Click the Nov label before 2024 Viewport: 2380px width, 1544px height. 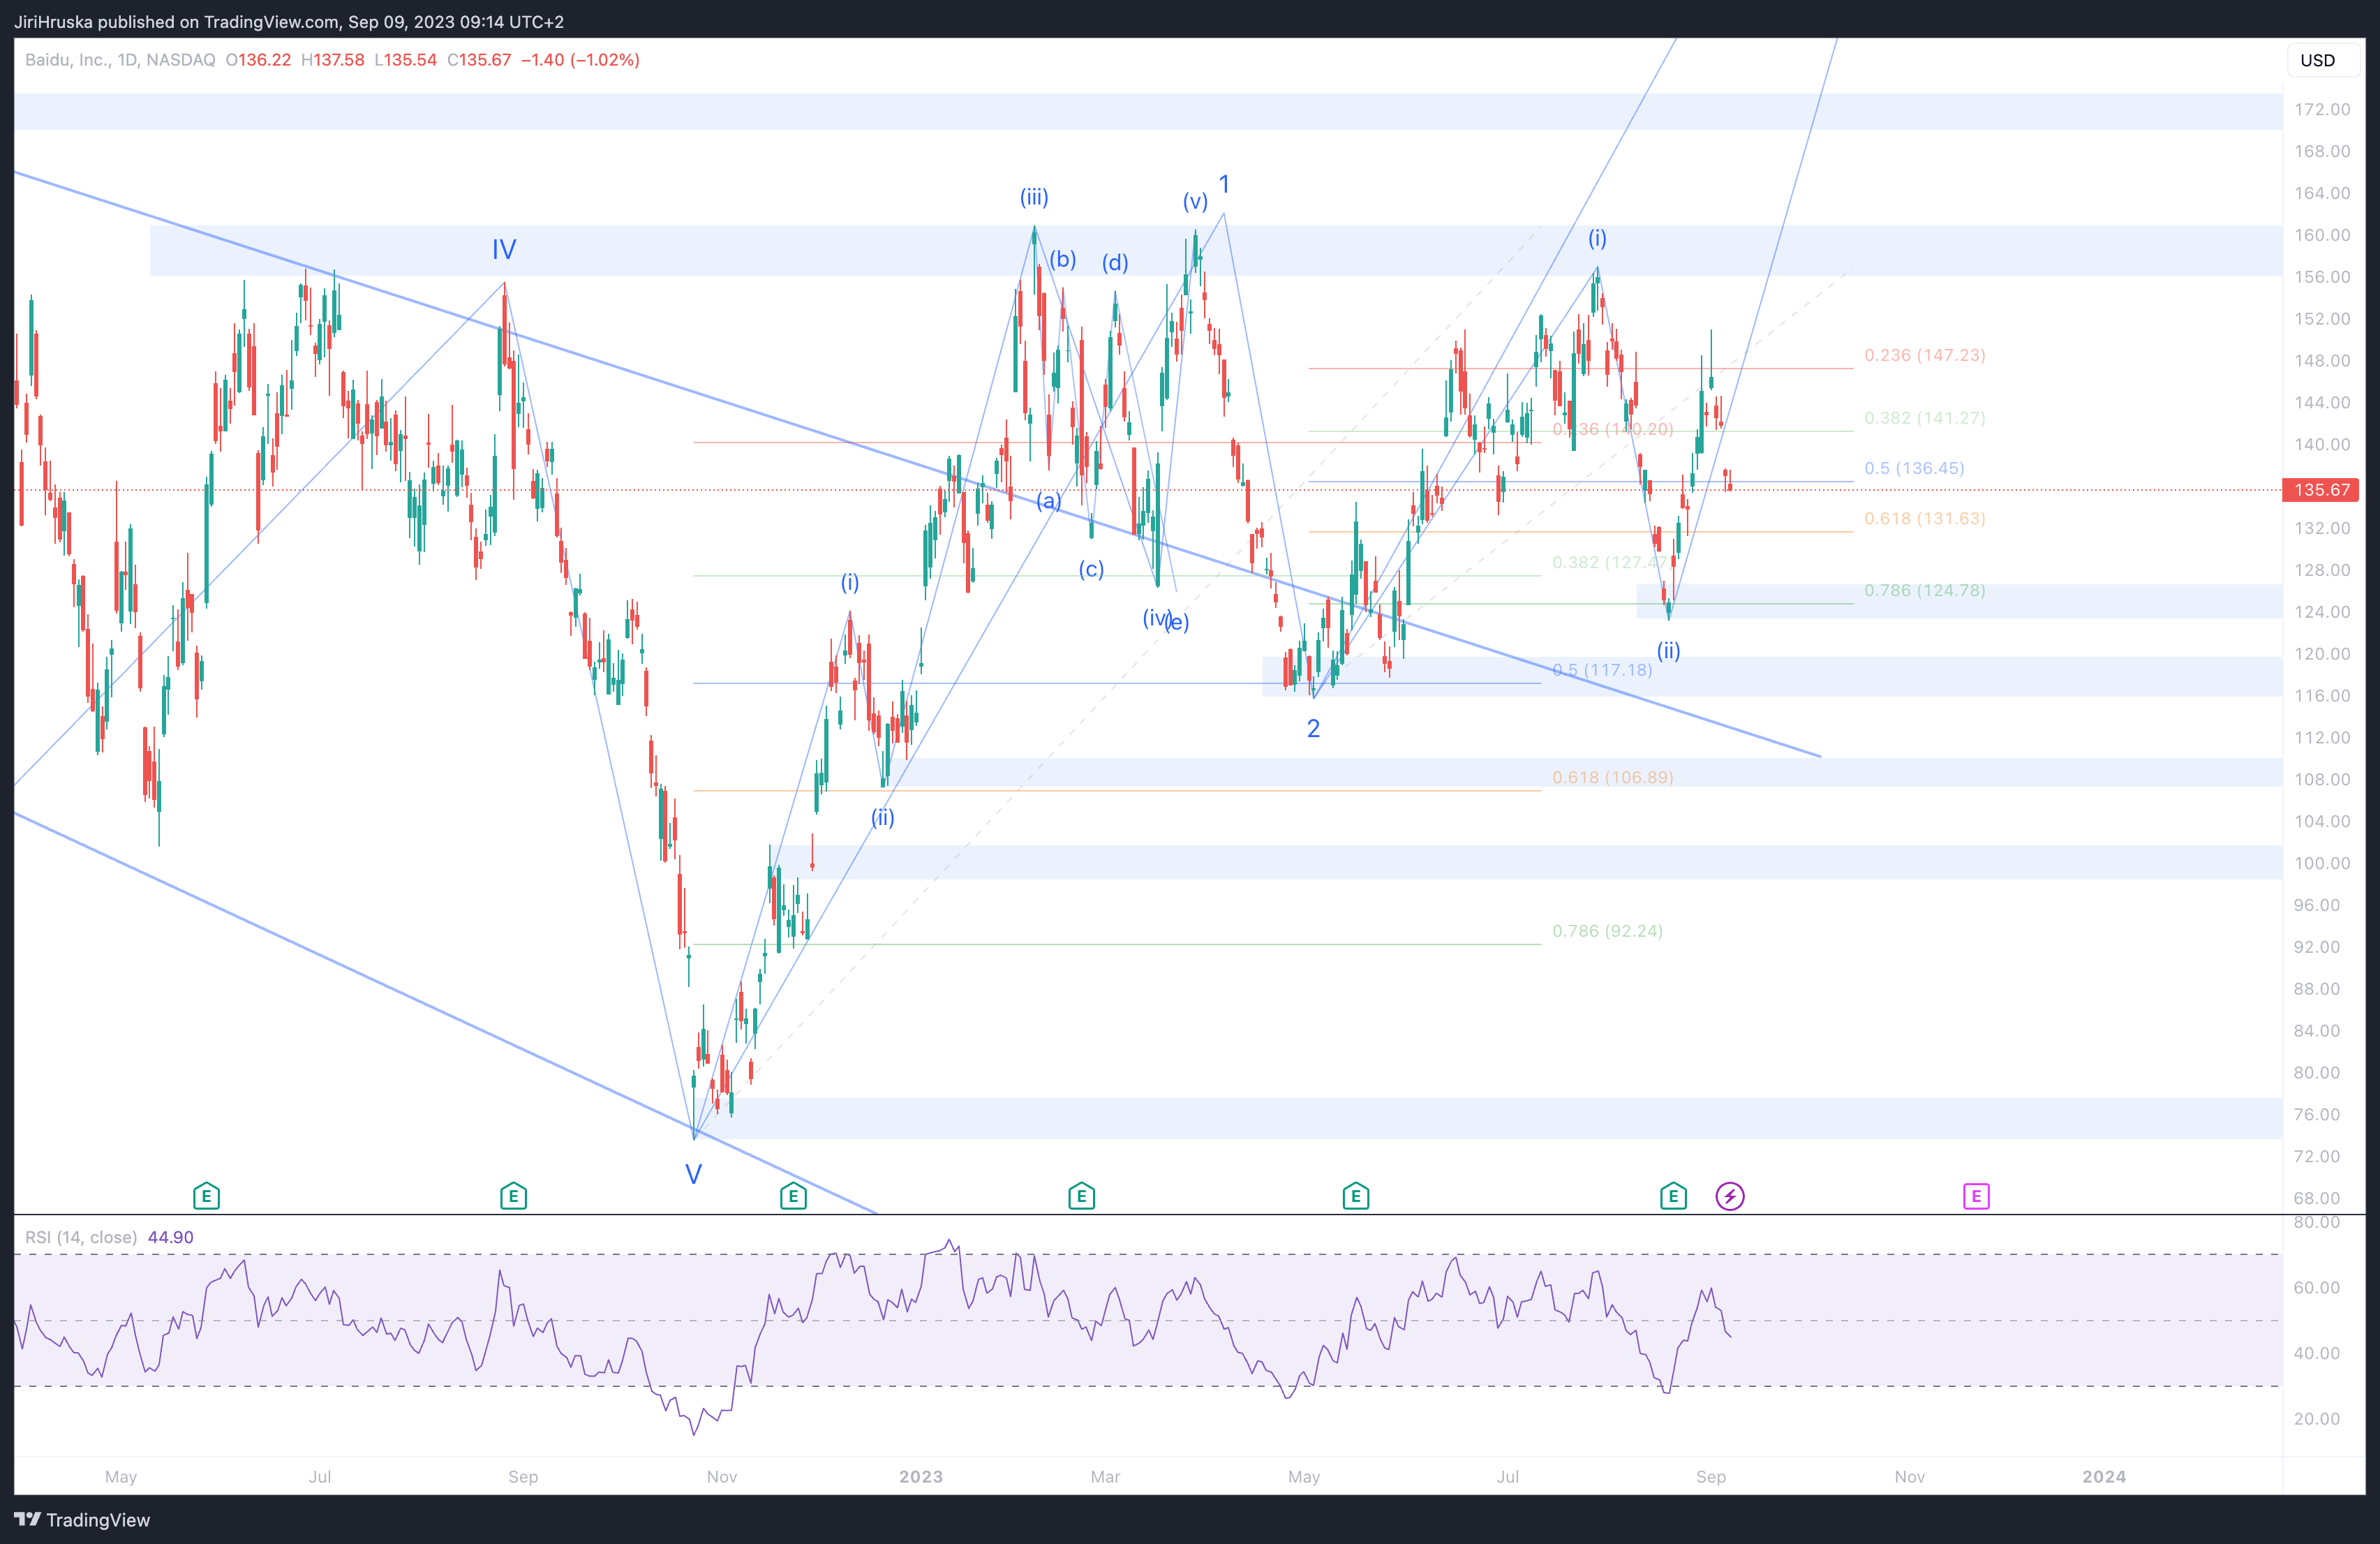tap(1909, 1476)
